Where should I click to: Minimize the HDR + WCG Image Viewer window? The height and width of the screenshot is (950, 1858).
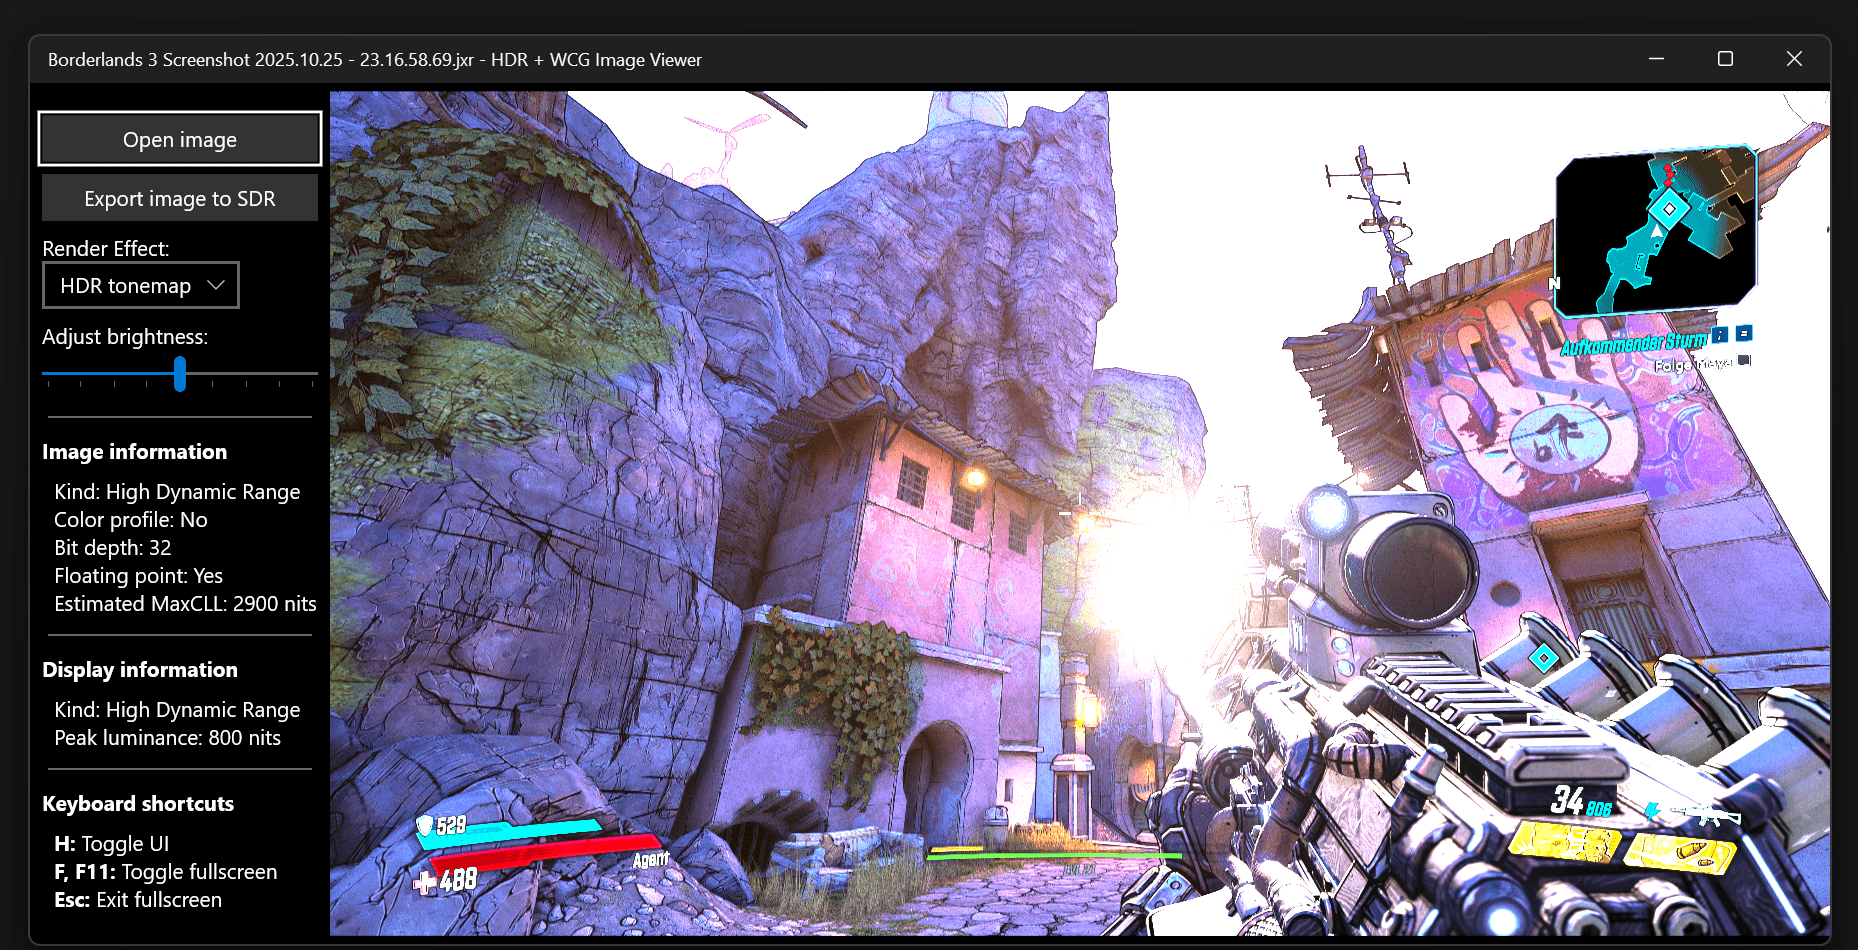pyautogui.click(x=1657, y=59)
